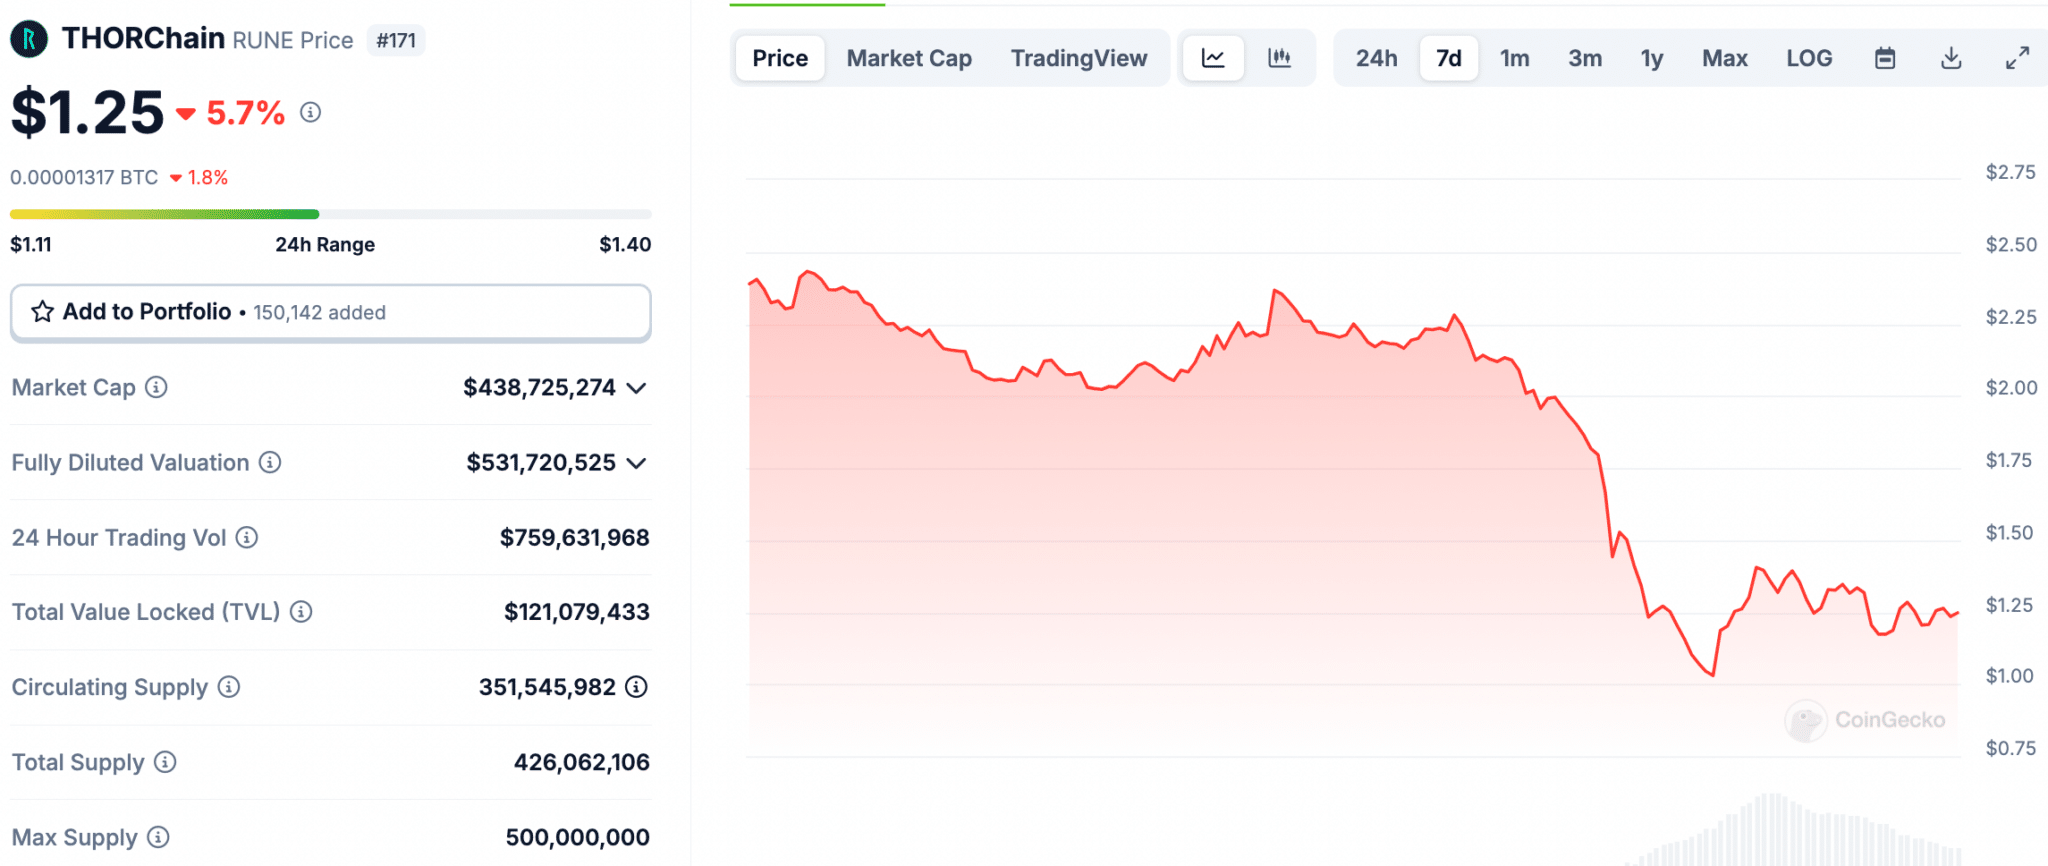Click the info icon beside price change
Viewport: 2048px width, 866px height.
tap(311, 112)
